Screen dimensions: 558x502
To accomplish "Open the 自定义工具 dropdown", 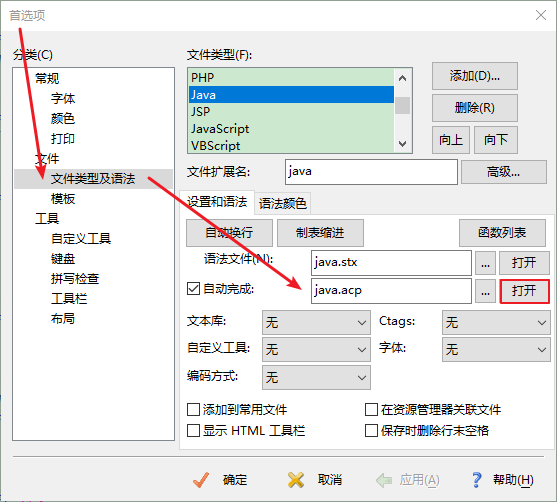I will pyautogui.click(x=316, y=349).
